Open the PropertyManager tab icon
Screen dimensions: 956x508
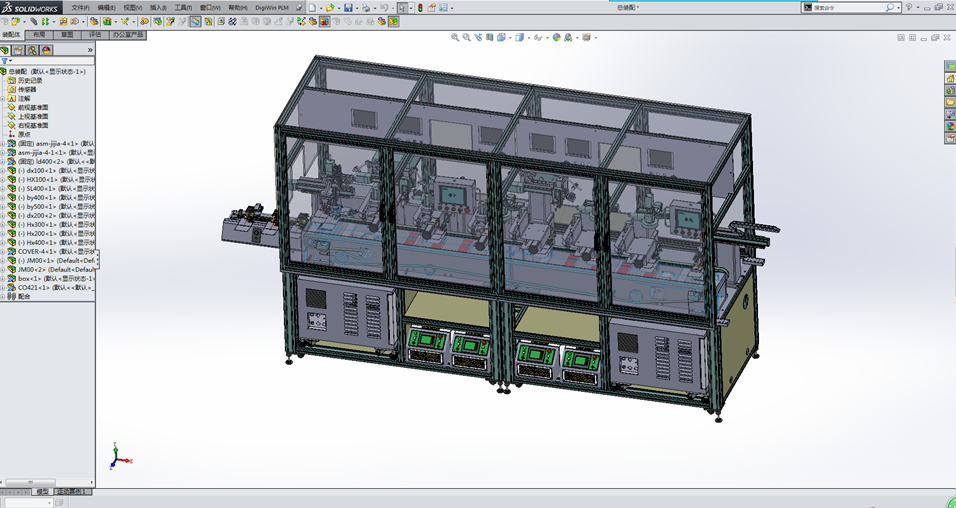pyautogui.click(x=18, y=50)
